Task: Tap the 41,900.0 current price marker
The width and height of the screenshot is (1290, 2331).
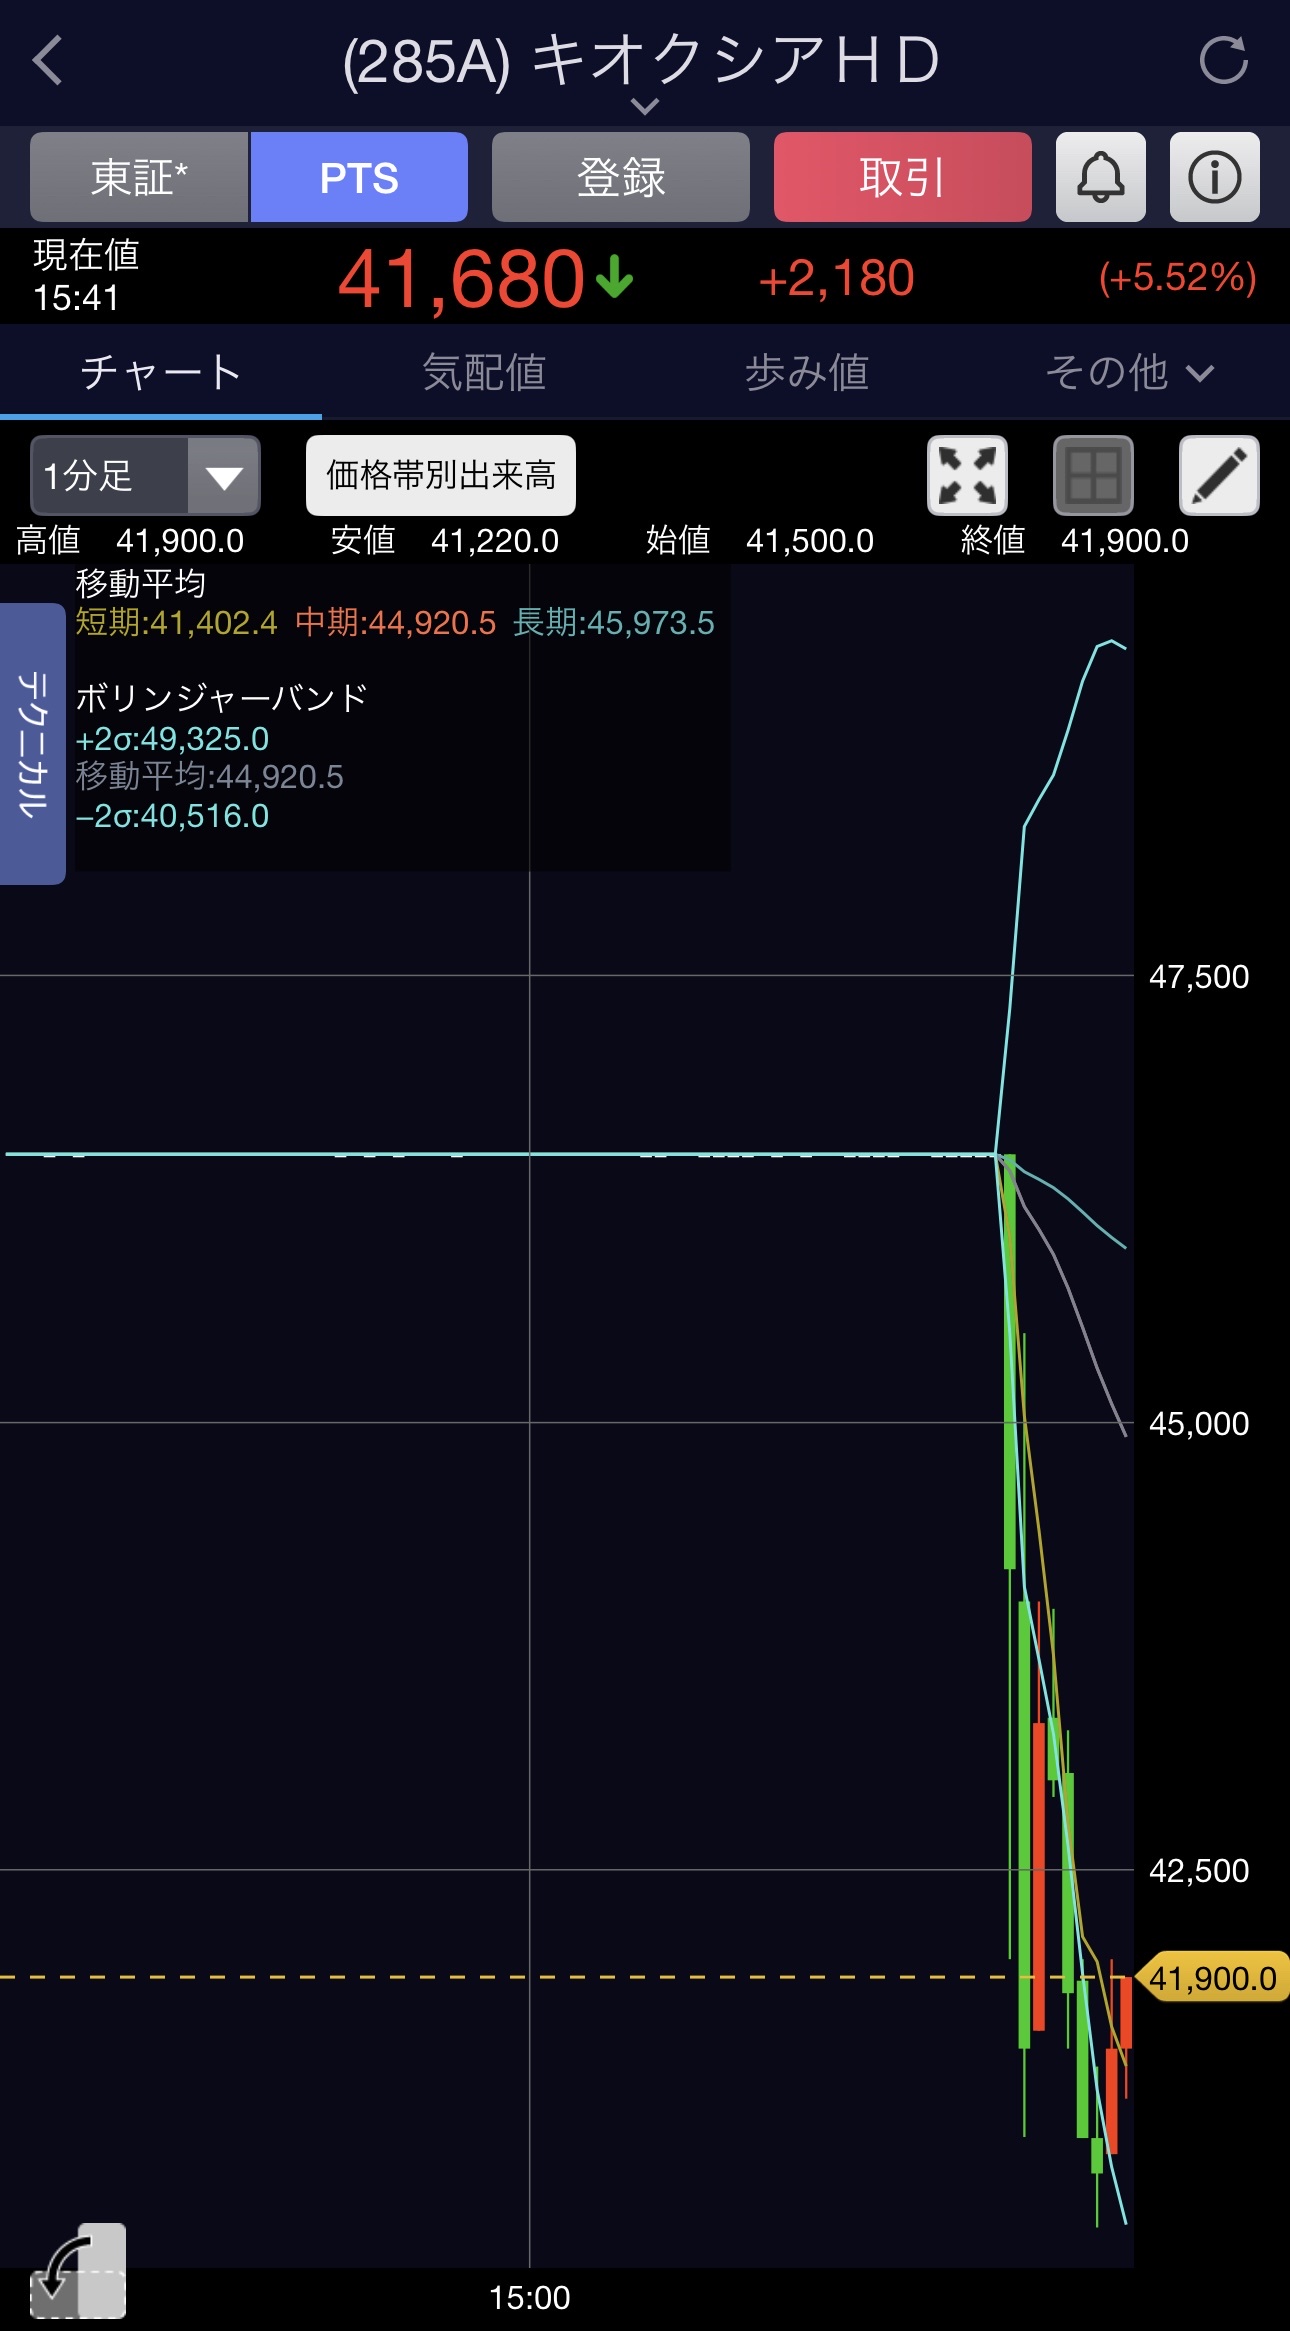Action: [x=1212, y=1978]
